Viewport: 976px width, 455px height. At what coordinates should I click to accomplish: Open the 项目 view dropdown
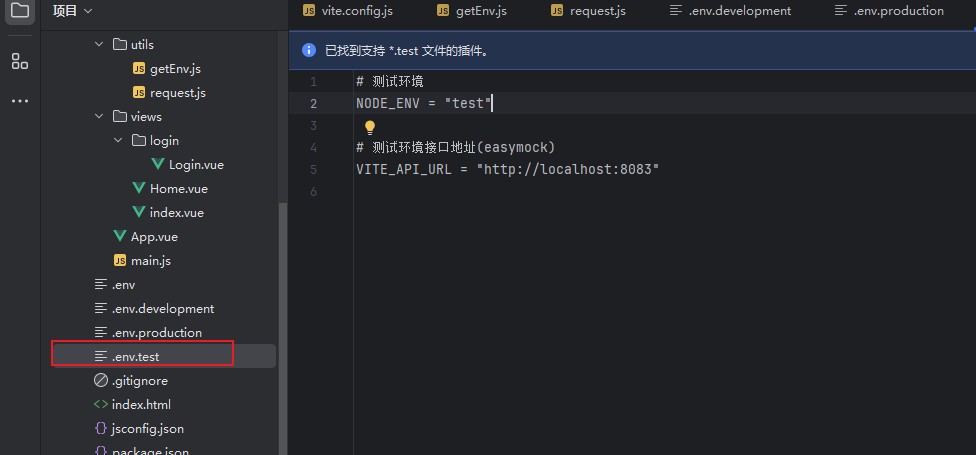pyautogui.click(x=72, y=11)
